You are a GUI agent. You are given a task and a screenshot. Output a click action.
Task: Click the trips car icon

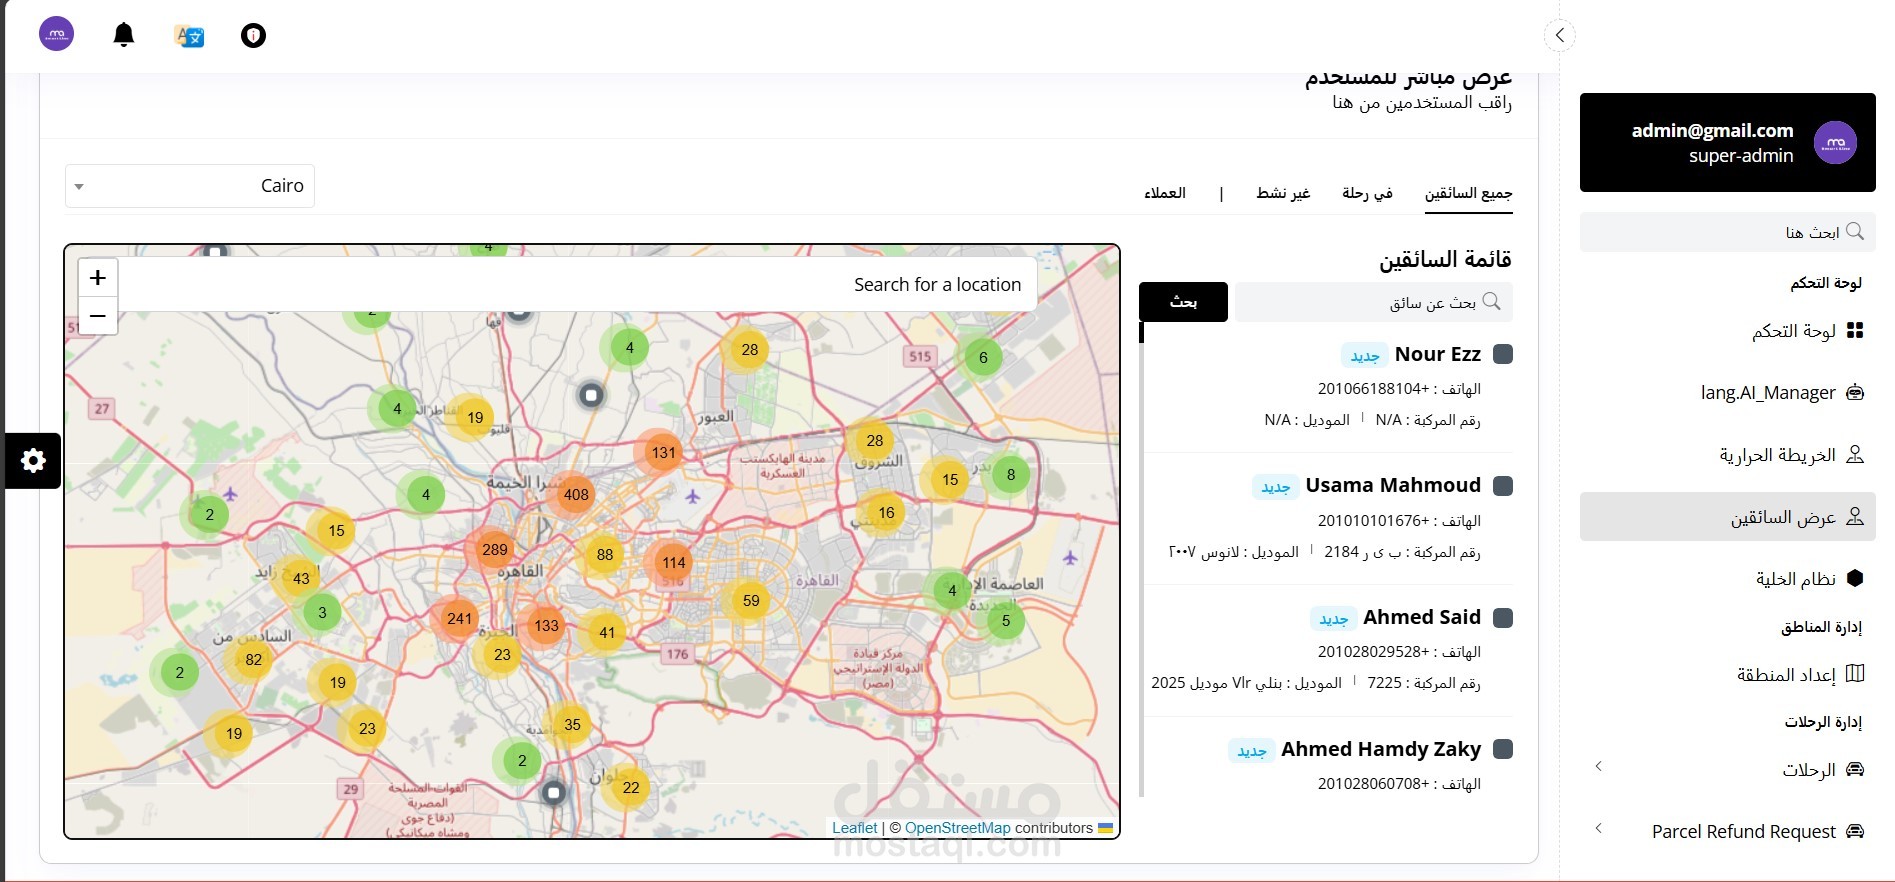click(x=1855, y=769)
